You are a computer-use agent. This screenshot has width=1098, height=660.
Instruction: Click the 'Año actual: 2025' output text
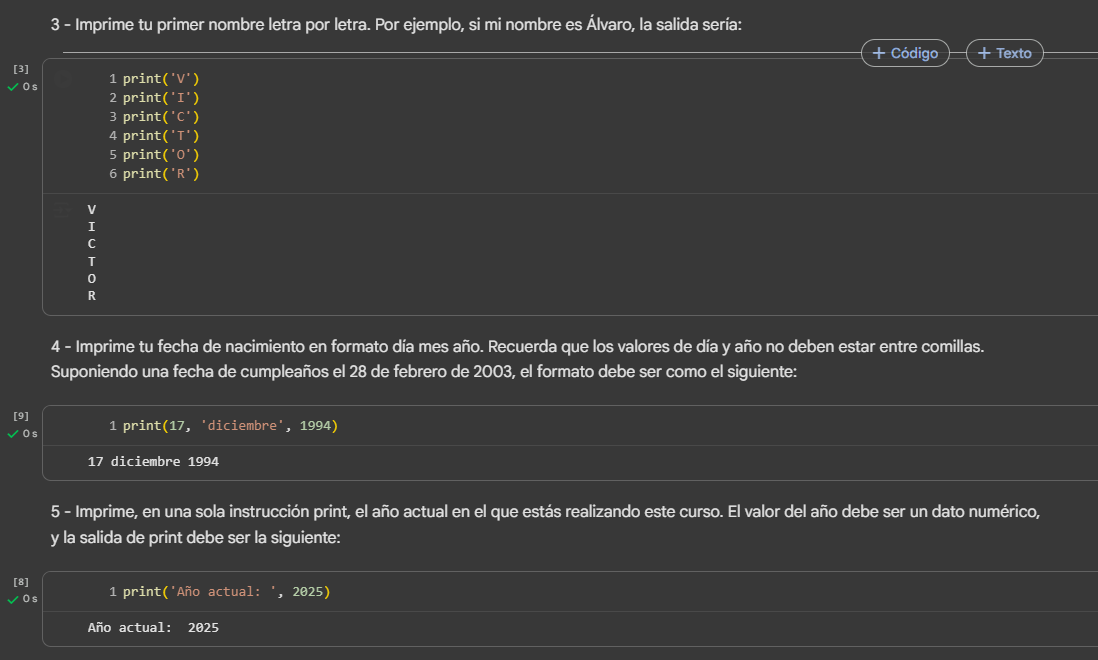(x=153, y=628)
